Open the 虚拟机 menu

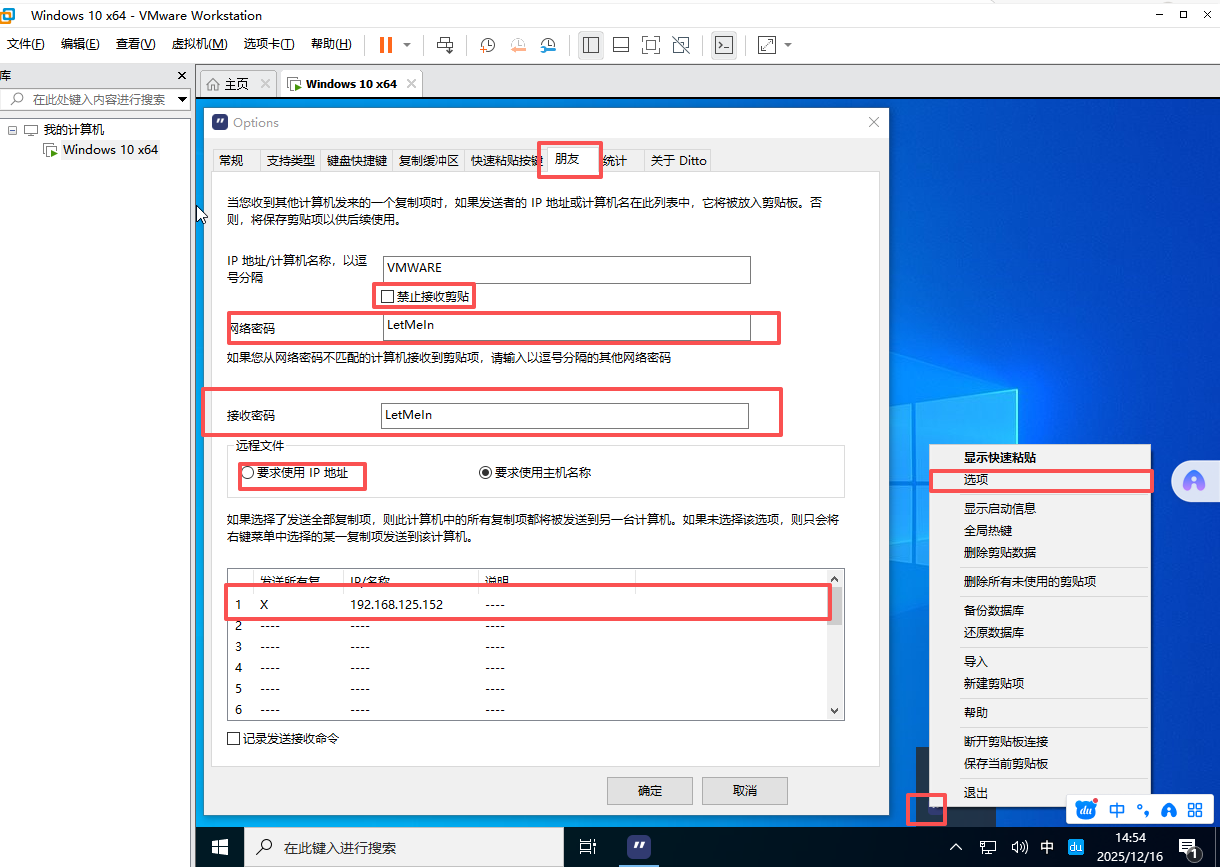[x=199, y=44]
